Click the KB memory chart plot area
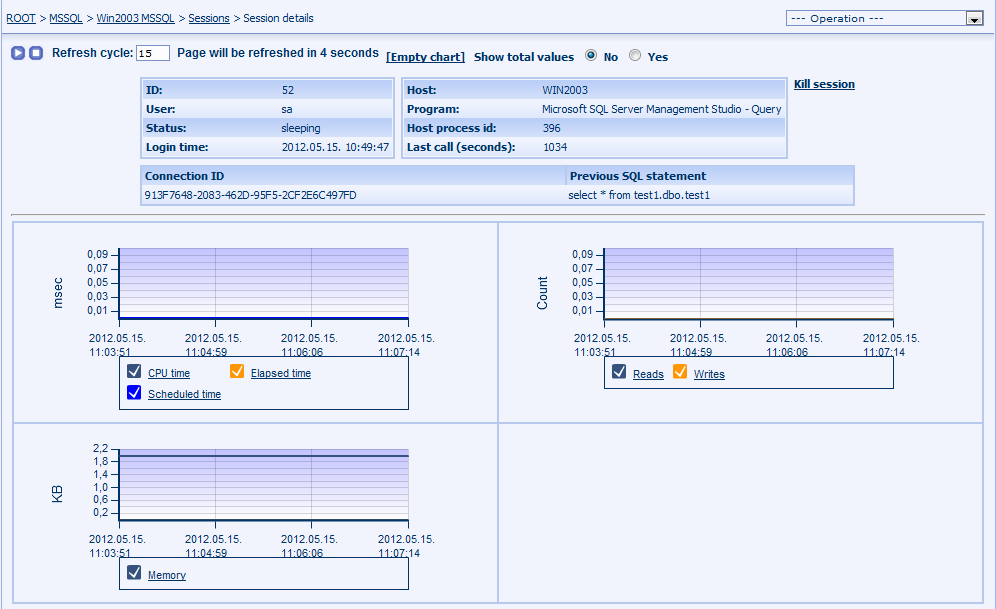 click(264, 485)
